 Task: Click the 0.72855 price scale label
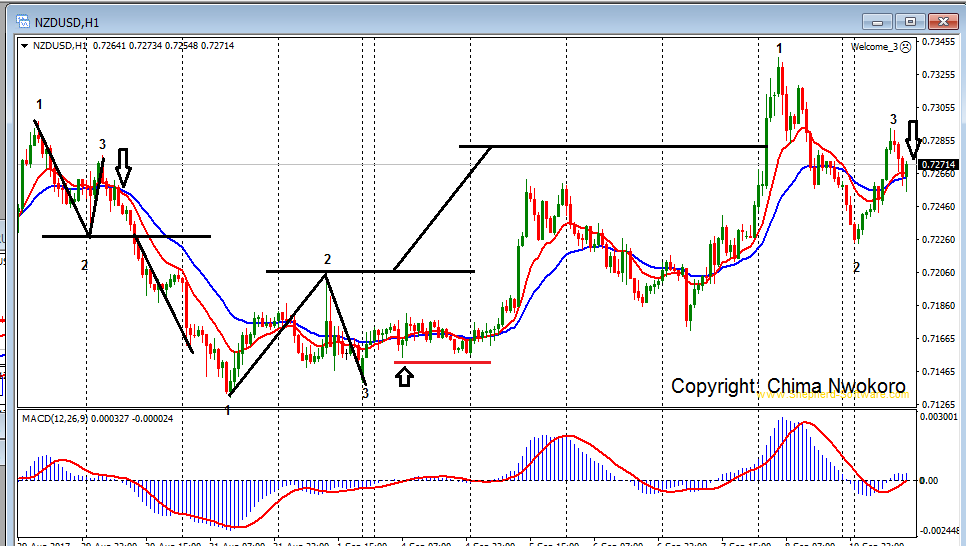(x=938, y=141)
